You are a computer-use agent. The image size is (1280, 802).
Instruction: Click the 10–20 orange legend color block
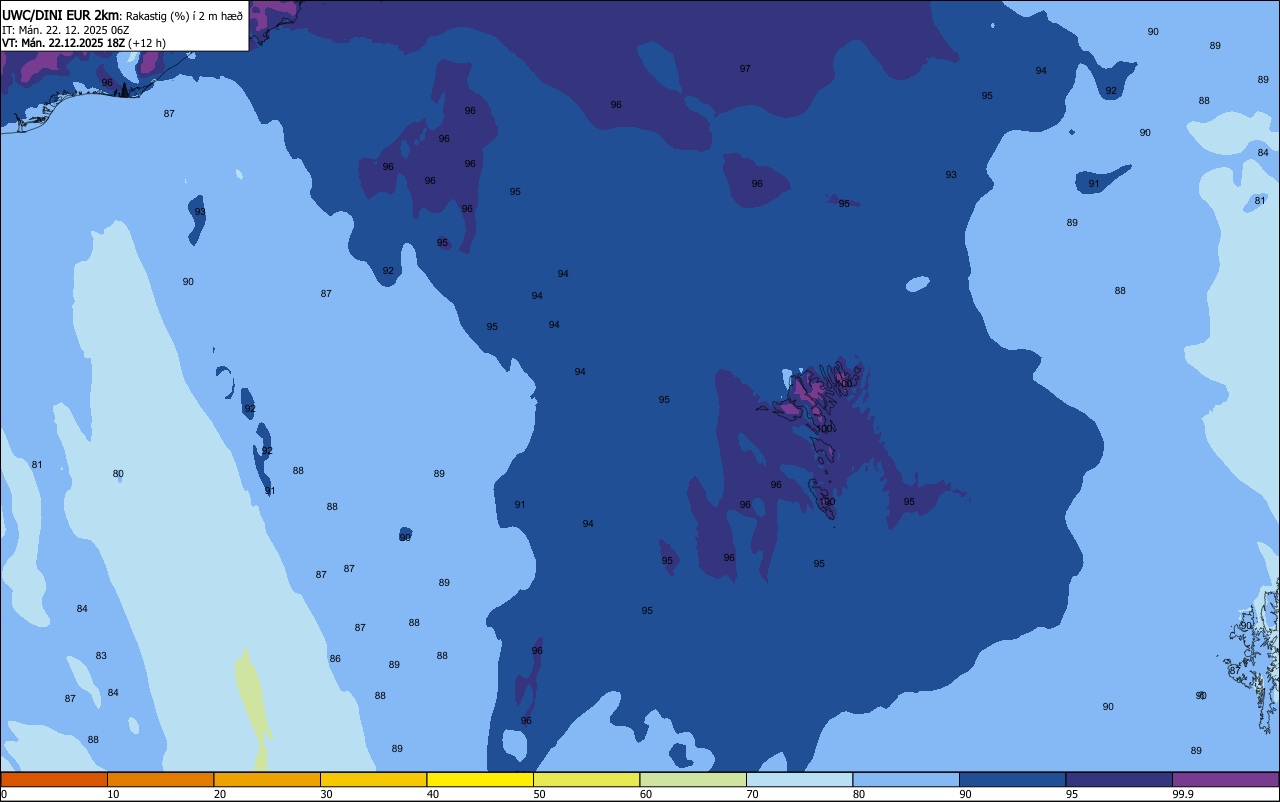160,779
